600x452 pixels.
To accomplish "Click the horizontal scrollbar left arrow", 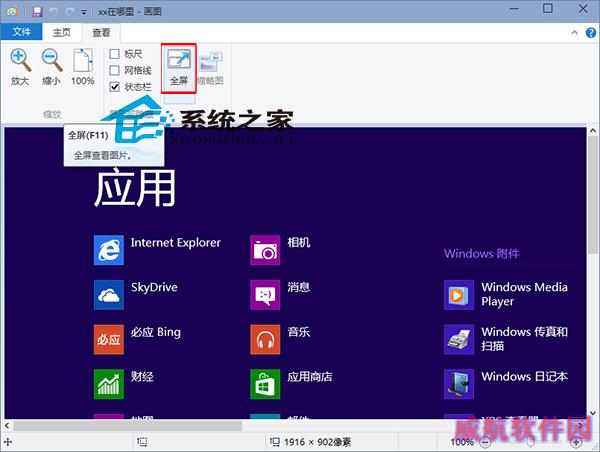I will pyautogui.click(x=7, y=425).
